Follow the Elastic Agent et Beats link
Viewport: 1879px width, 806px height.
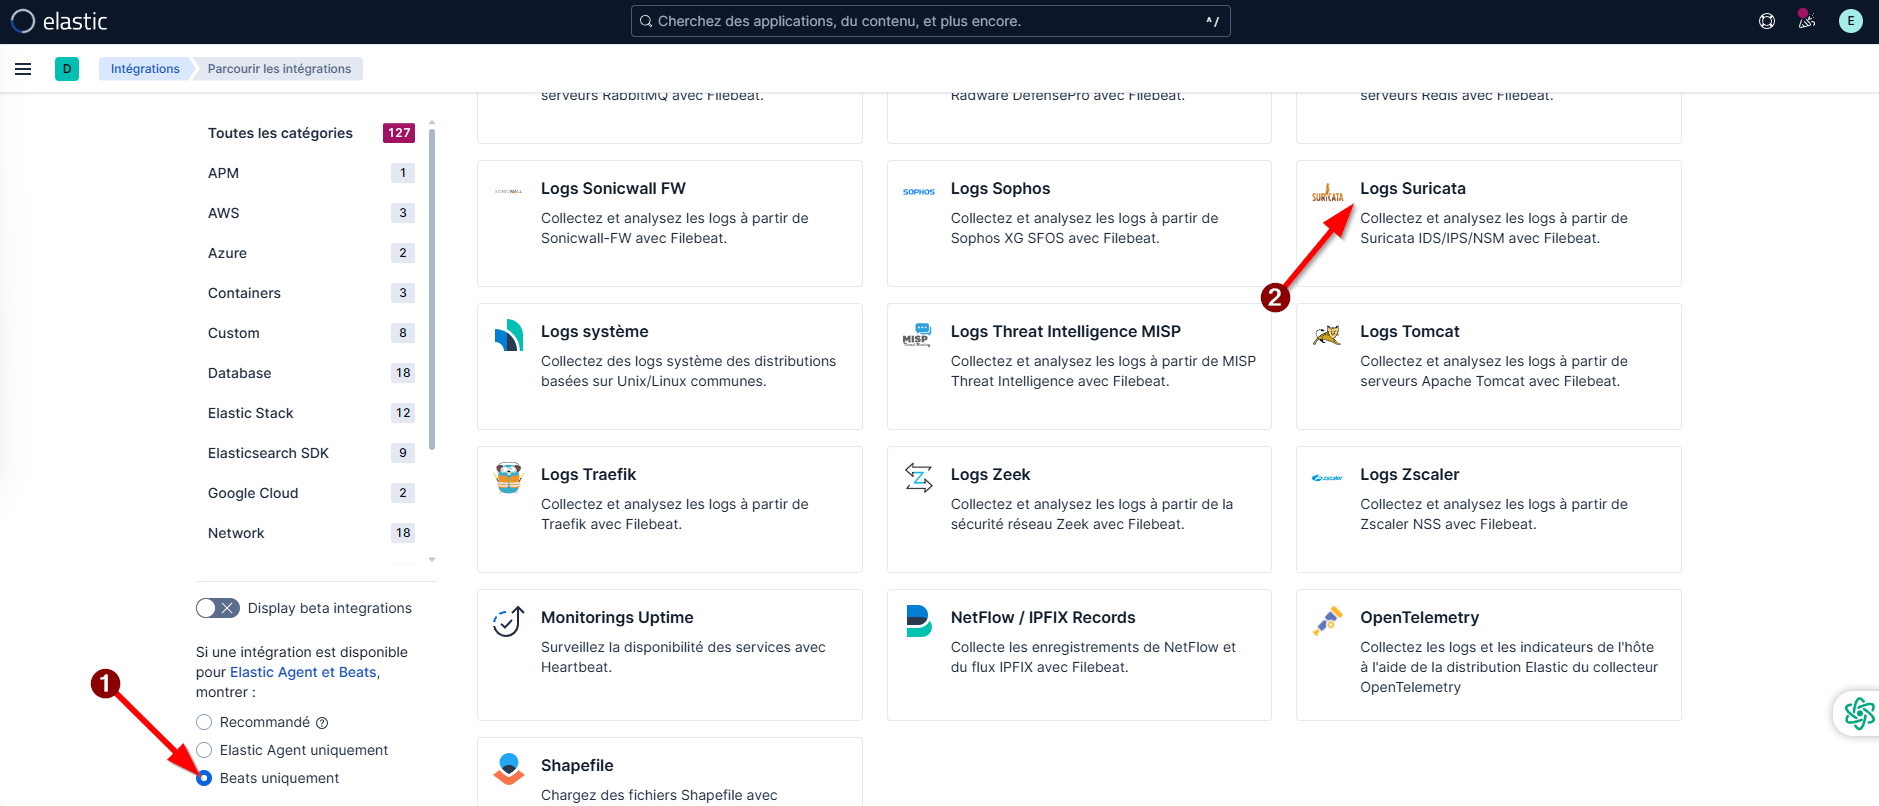pos(303,672)
